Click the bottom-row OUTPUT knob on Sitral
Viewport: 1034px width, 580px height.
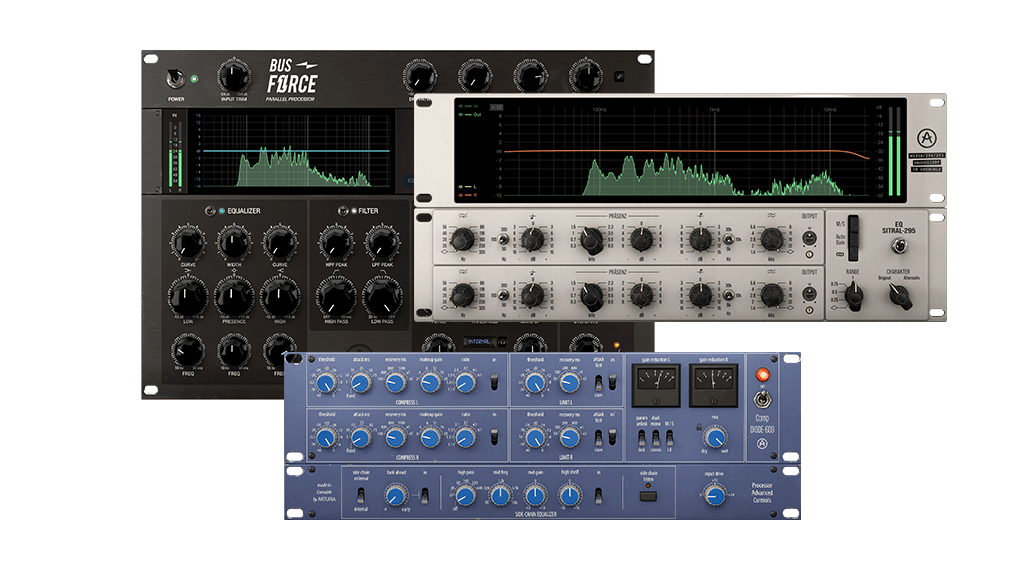[809, 293]
